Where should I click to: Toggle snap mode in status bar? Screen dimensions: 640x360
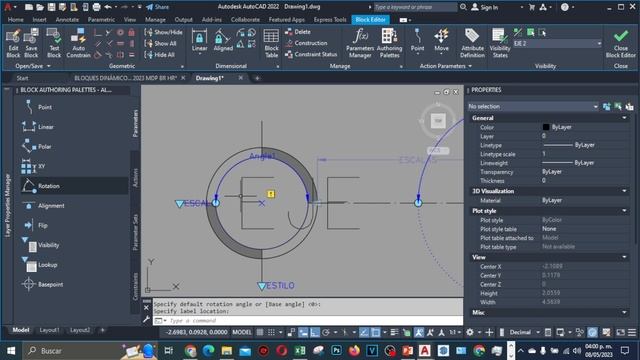271,332
